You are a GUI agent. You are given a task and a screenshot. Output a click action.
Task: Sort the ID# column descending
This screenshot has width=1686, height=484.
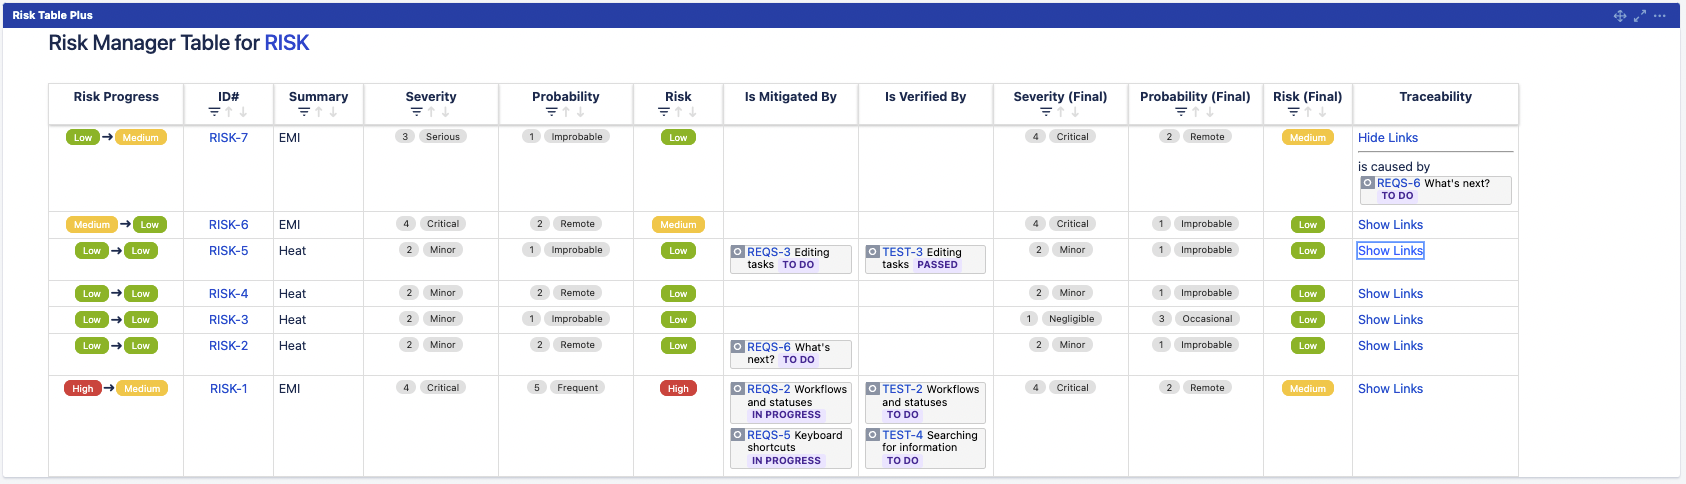pyautogui.click(x=243, y=112)
